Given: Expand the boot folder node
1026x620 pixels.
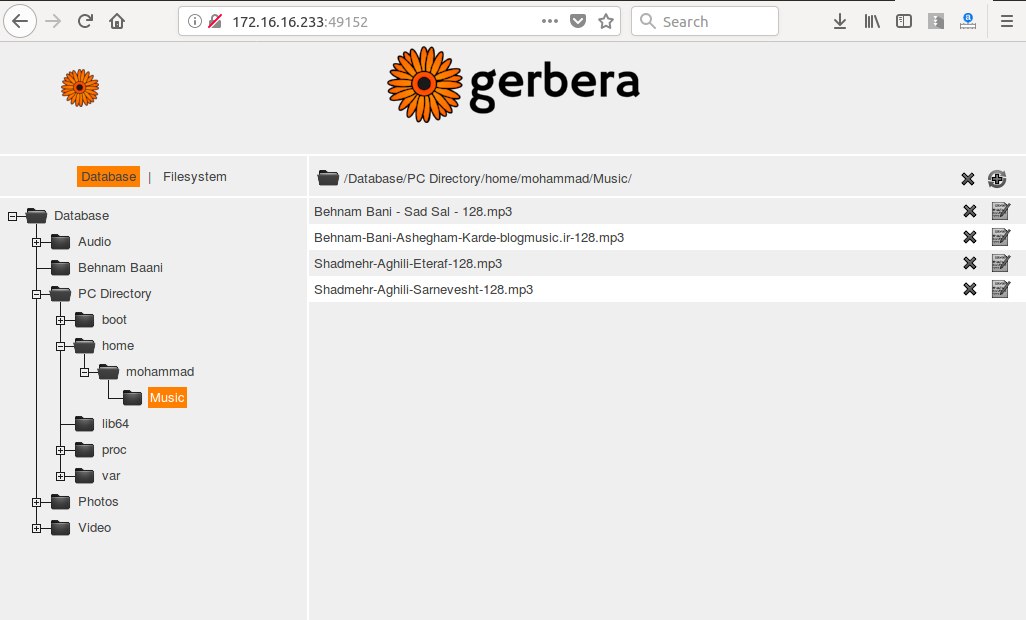Looking at the screenshot, I should [x=61, y=320].
